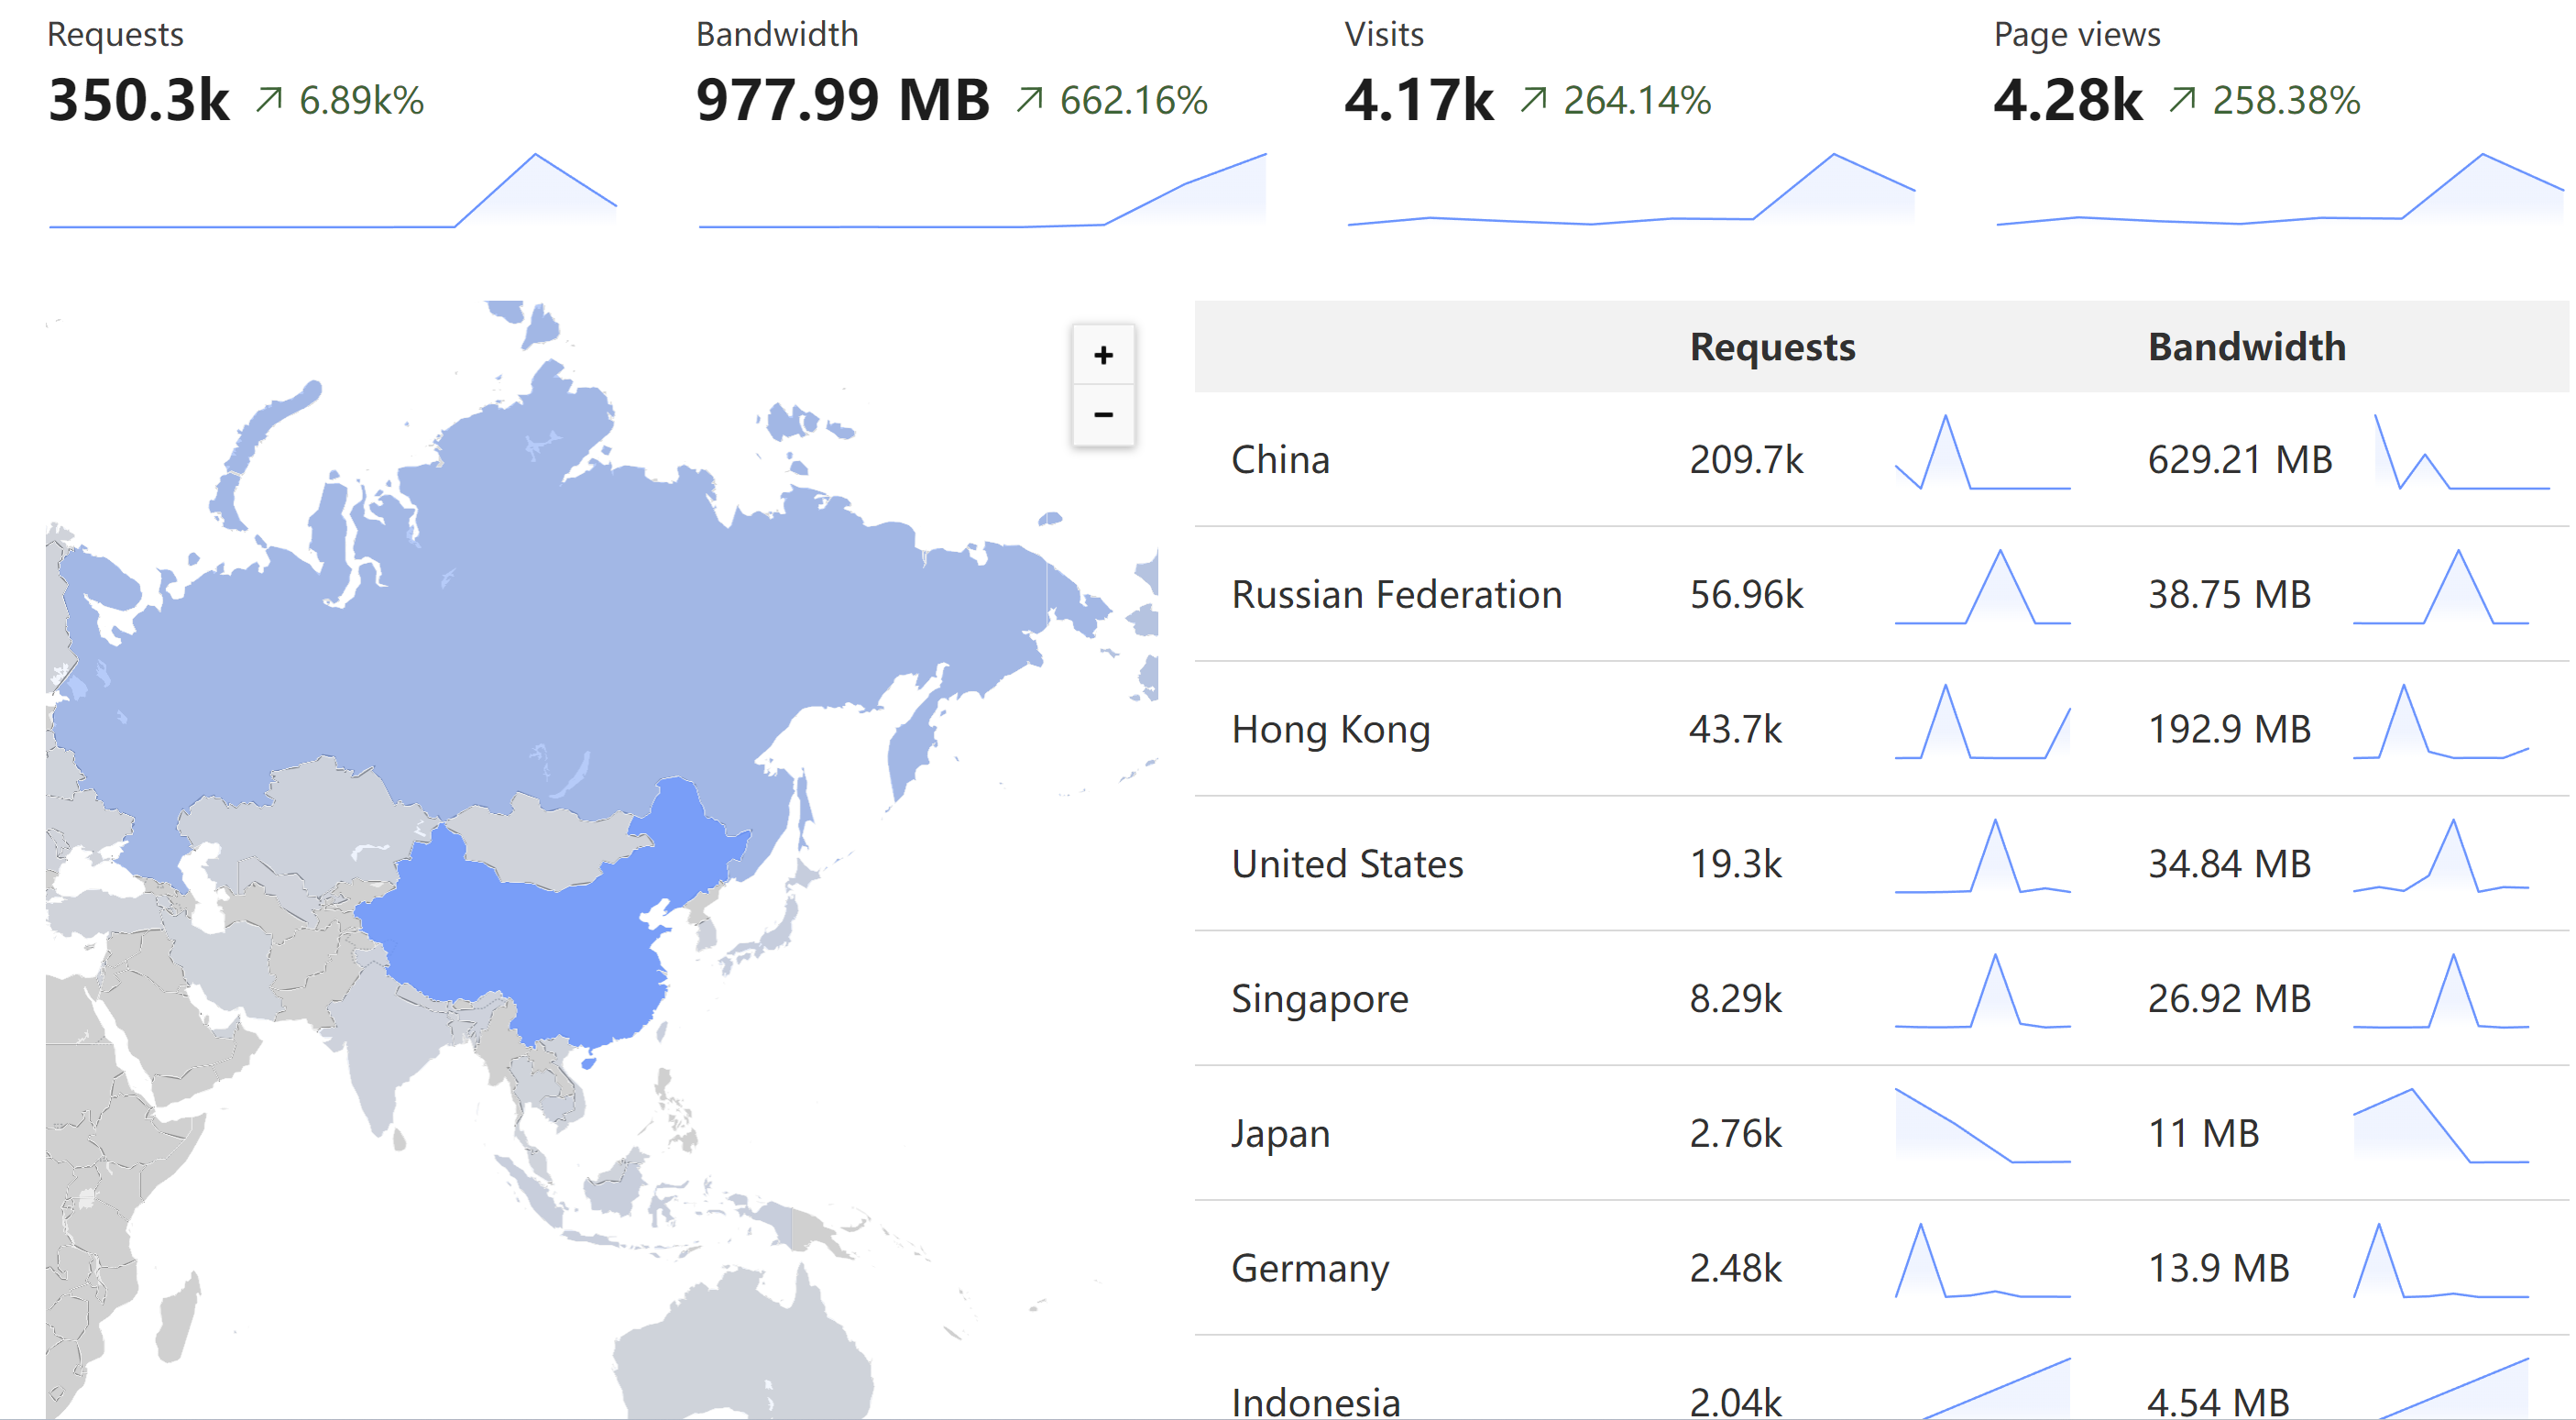The image size is (2576, 1420).
Task: Open the Russian Federation row
Action: (x=1396, y=595)
